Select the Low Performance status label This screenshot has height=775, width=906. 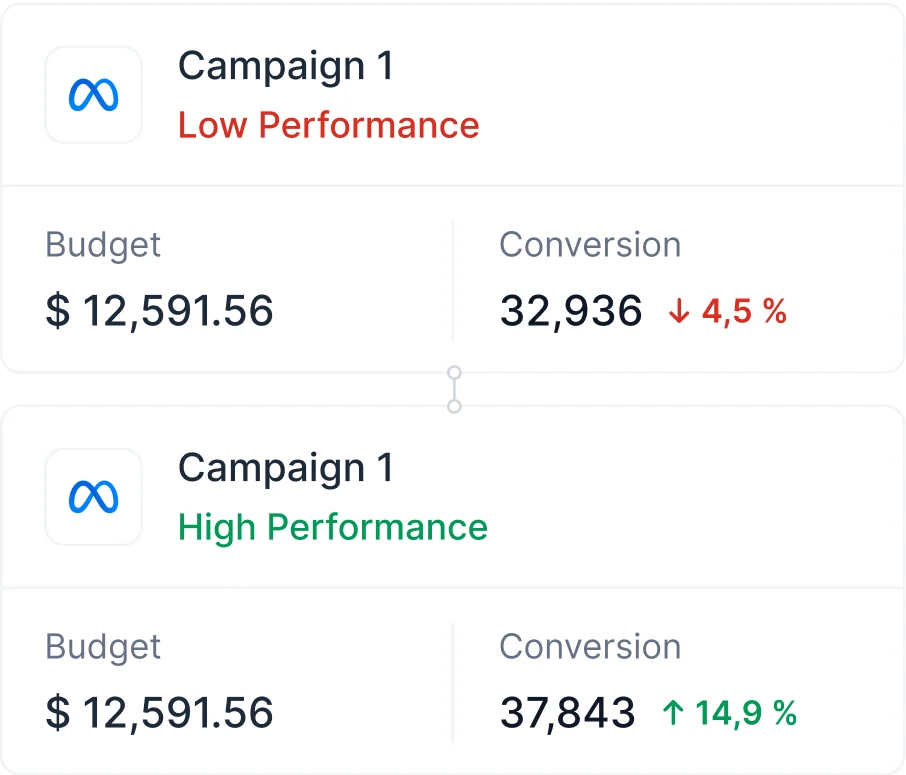pyautogui.click(x=329, y=125)
